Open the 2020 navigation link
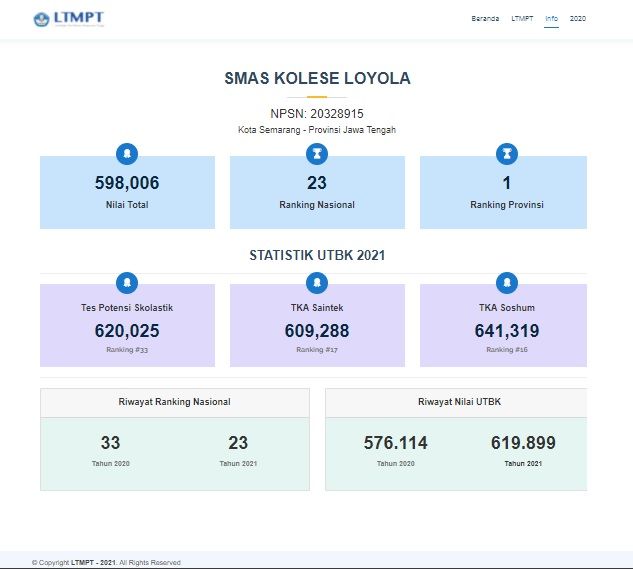 click(578, 19)
